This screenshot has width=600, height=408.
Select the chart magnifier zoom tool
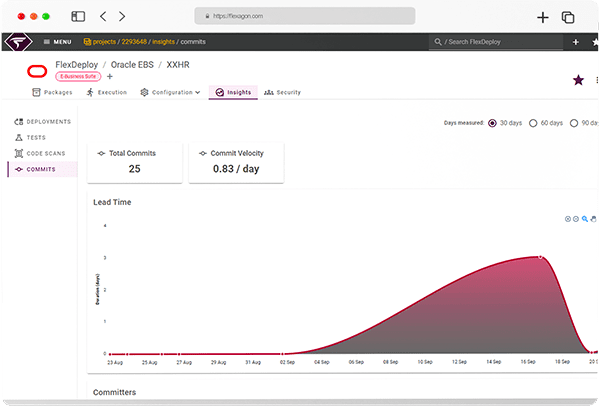click(585, 219)
